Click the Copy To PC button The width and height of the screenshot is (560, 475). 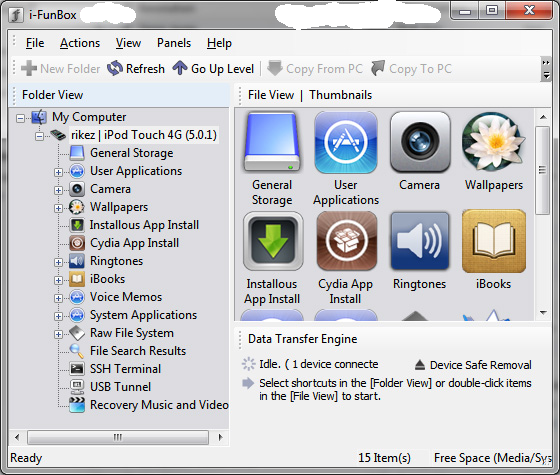[411, 69]
